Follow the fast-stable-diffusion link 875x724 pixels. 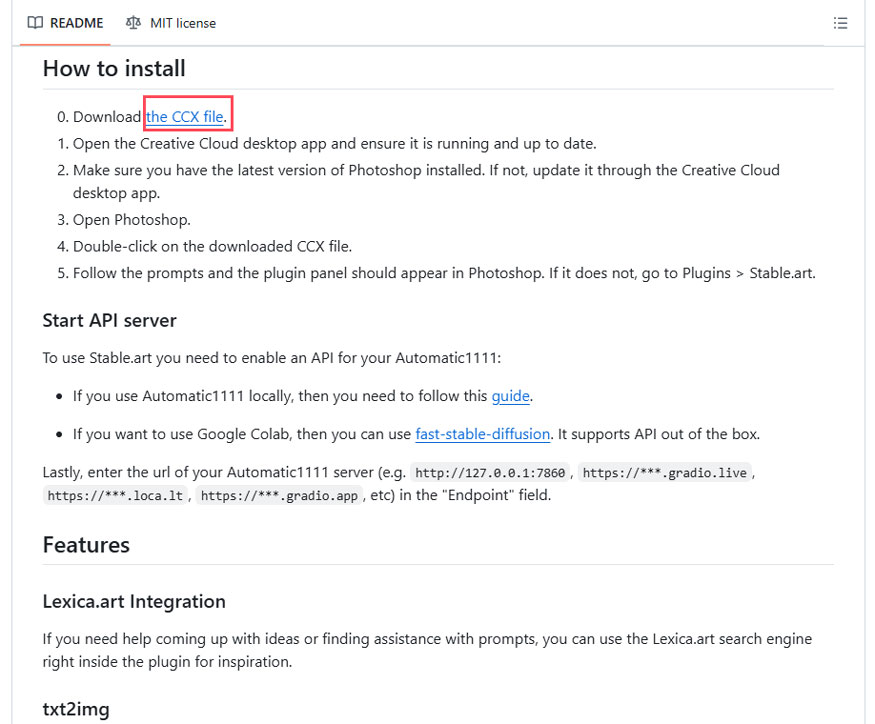pos(483,434)
